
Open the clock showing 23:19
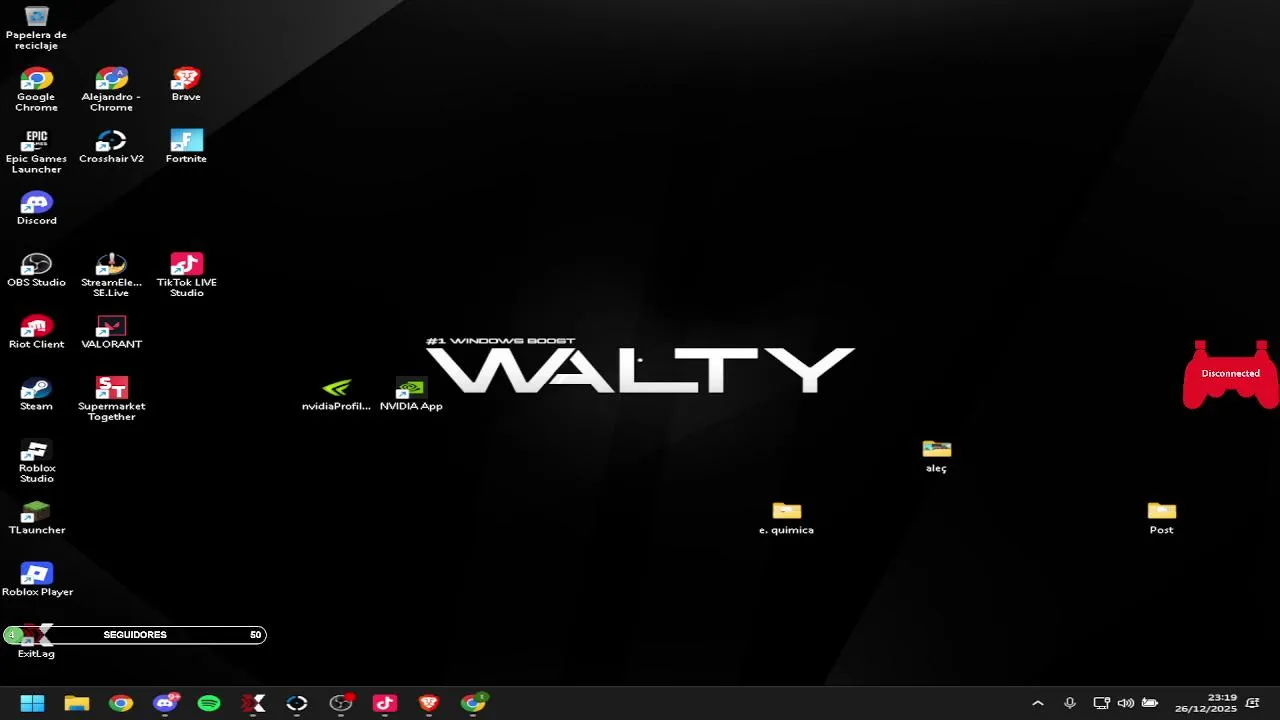[x=1206, y=703]
